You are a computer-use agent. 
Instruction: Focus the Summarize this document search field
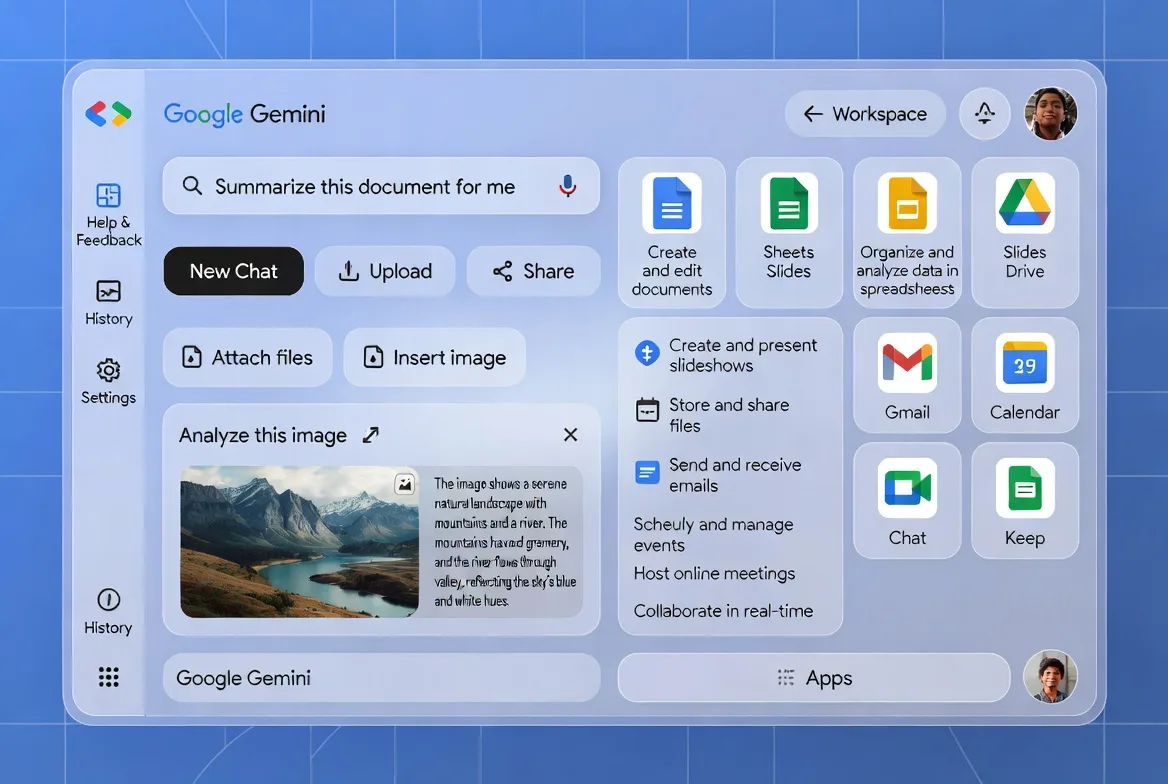coord(381,186)
